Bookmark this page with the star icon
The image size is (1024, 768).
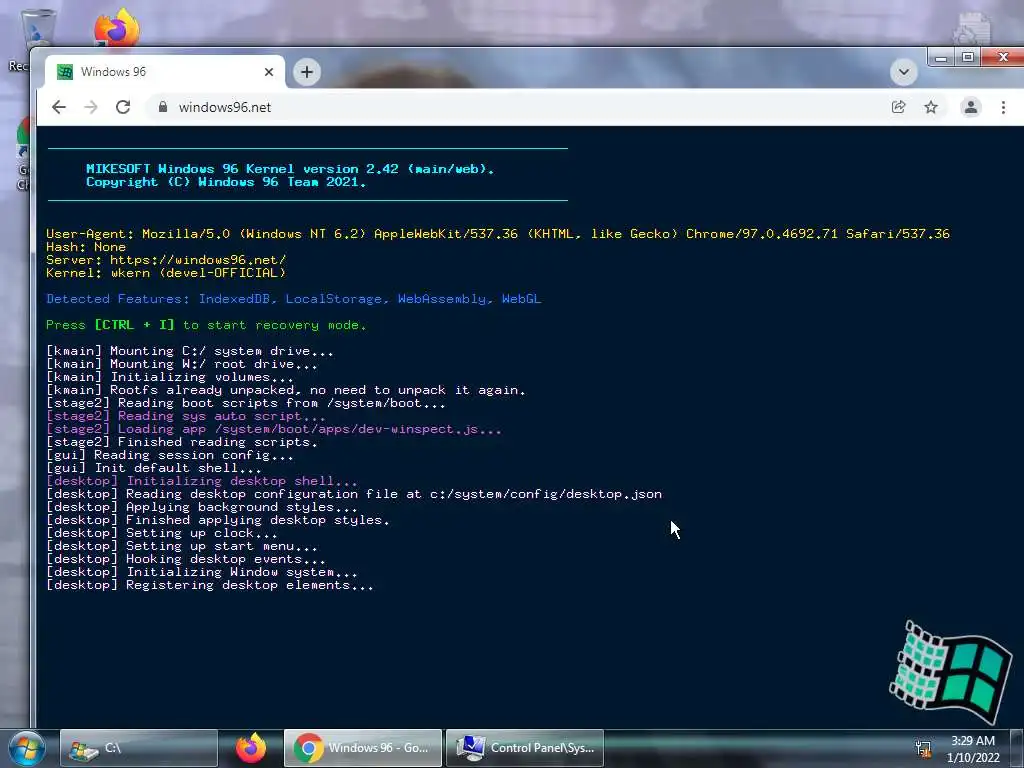931,107
